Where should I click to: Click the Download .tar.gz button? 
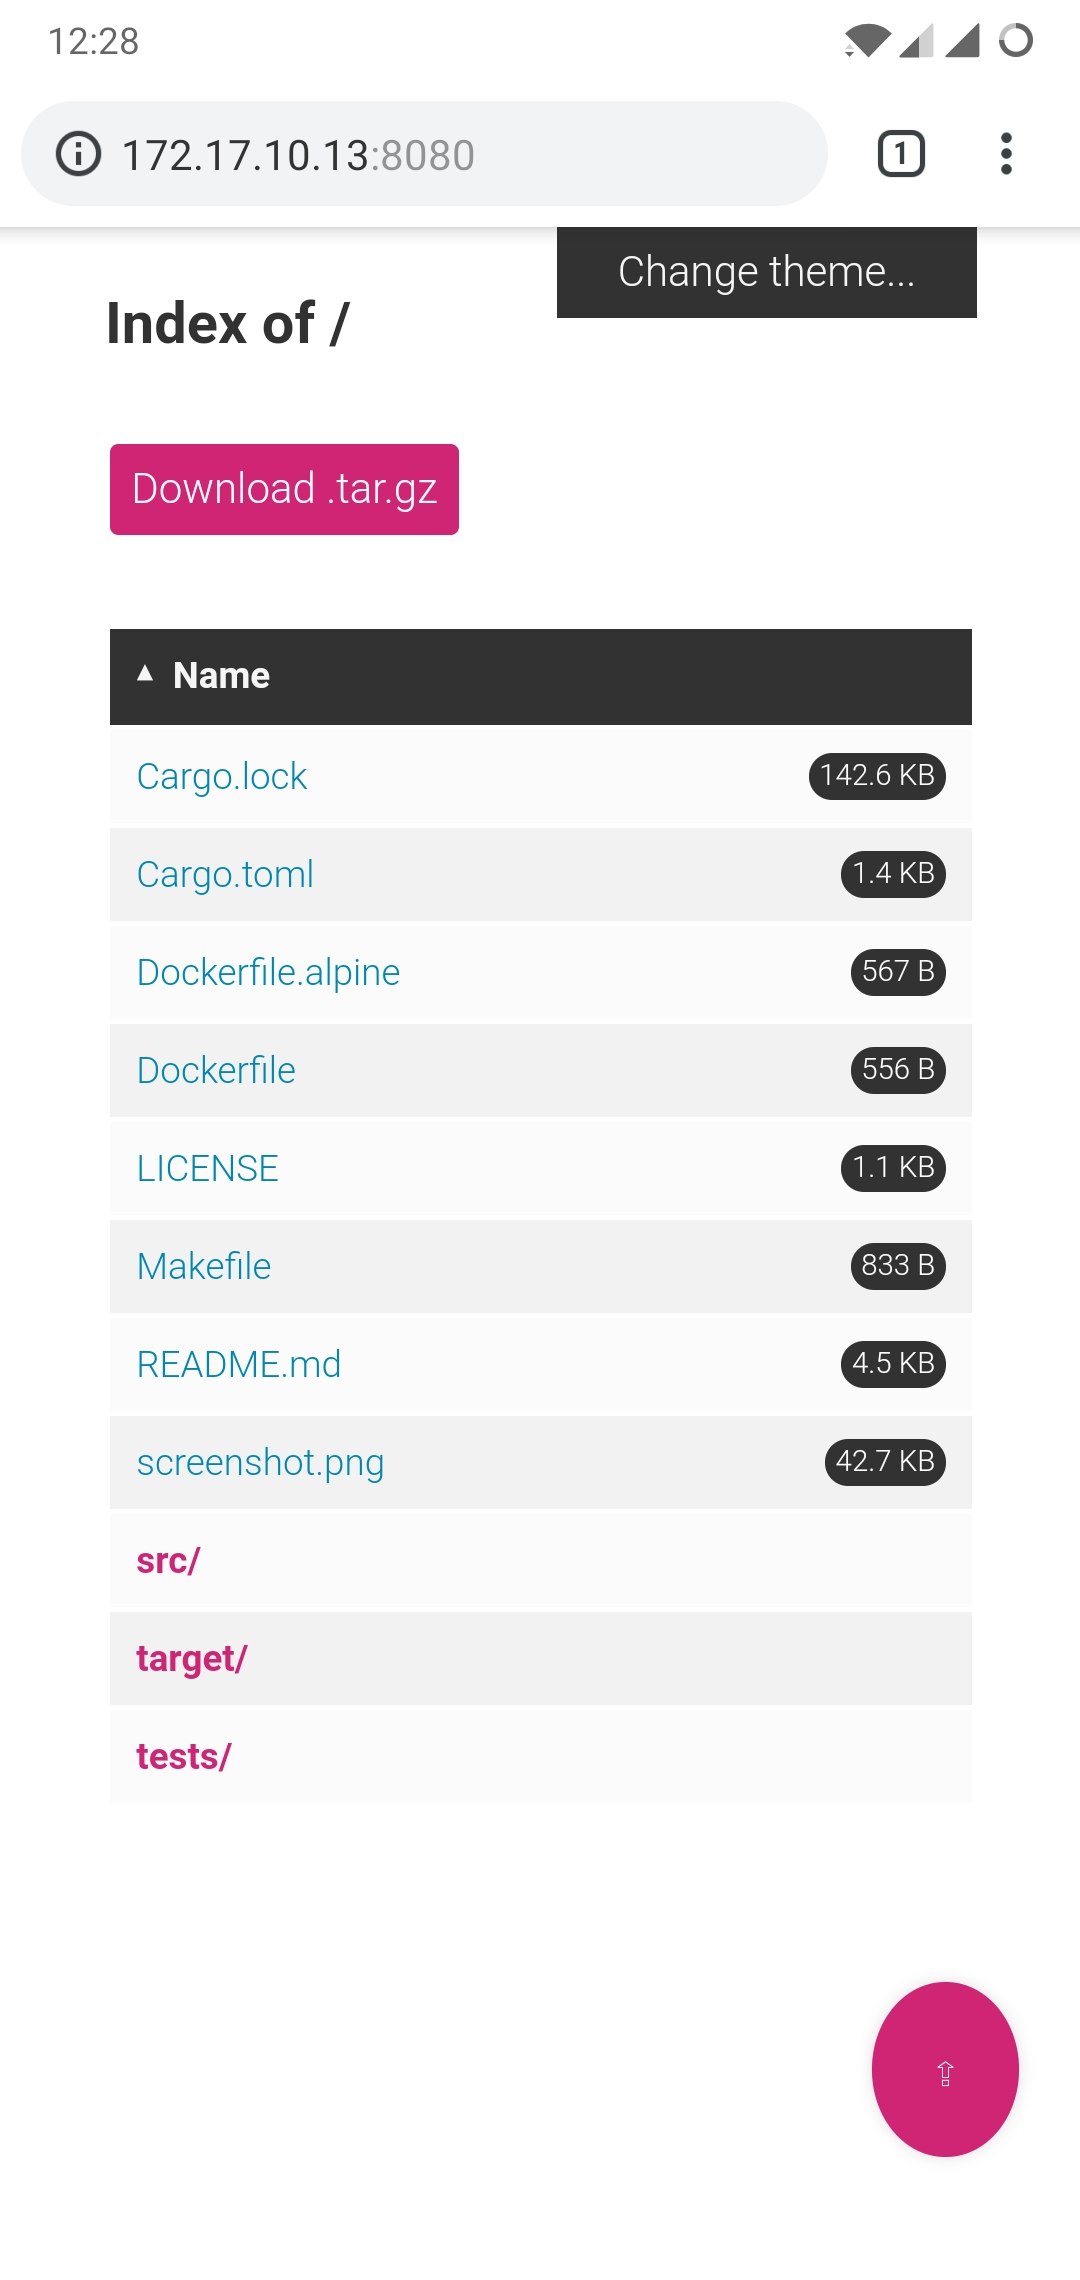pos(284,489)
